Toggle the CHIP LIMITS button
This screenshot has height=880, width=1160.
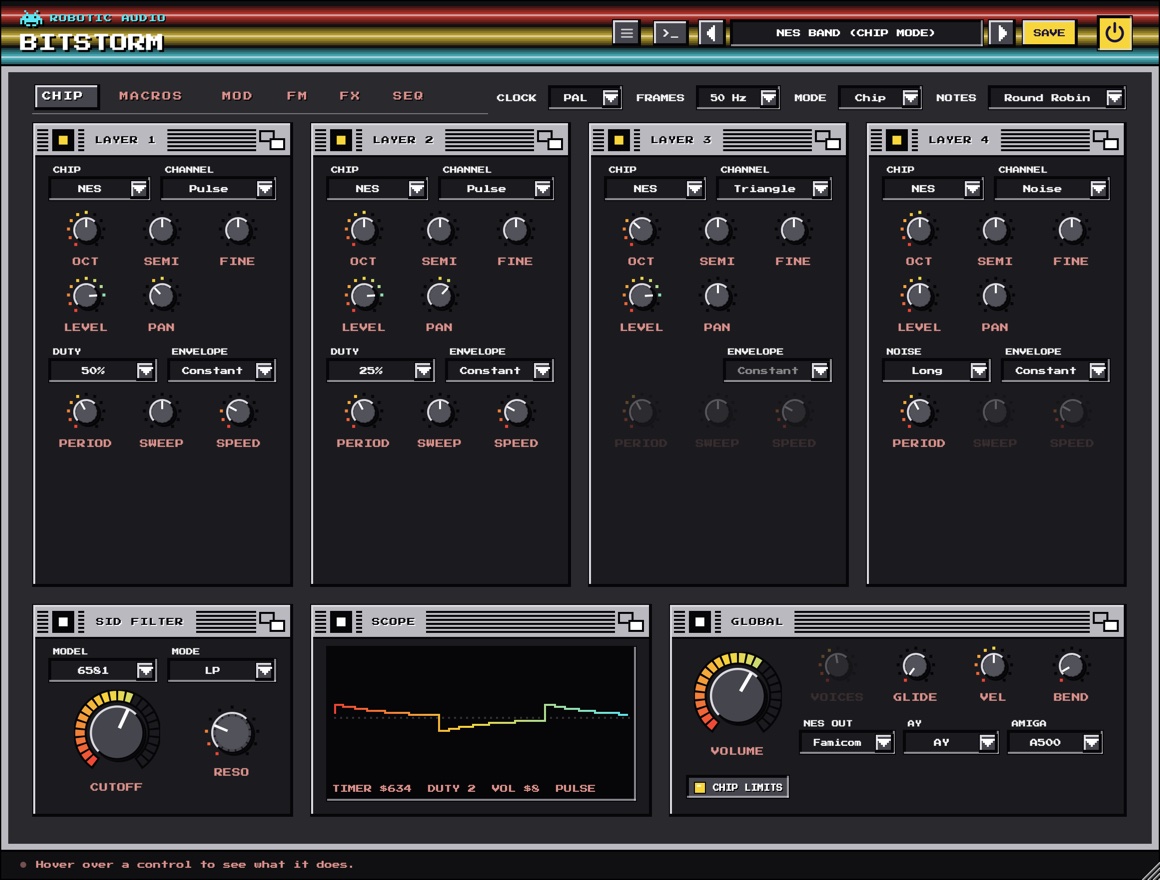[738, 788]
